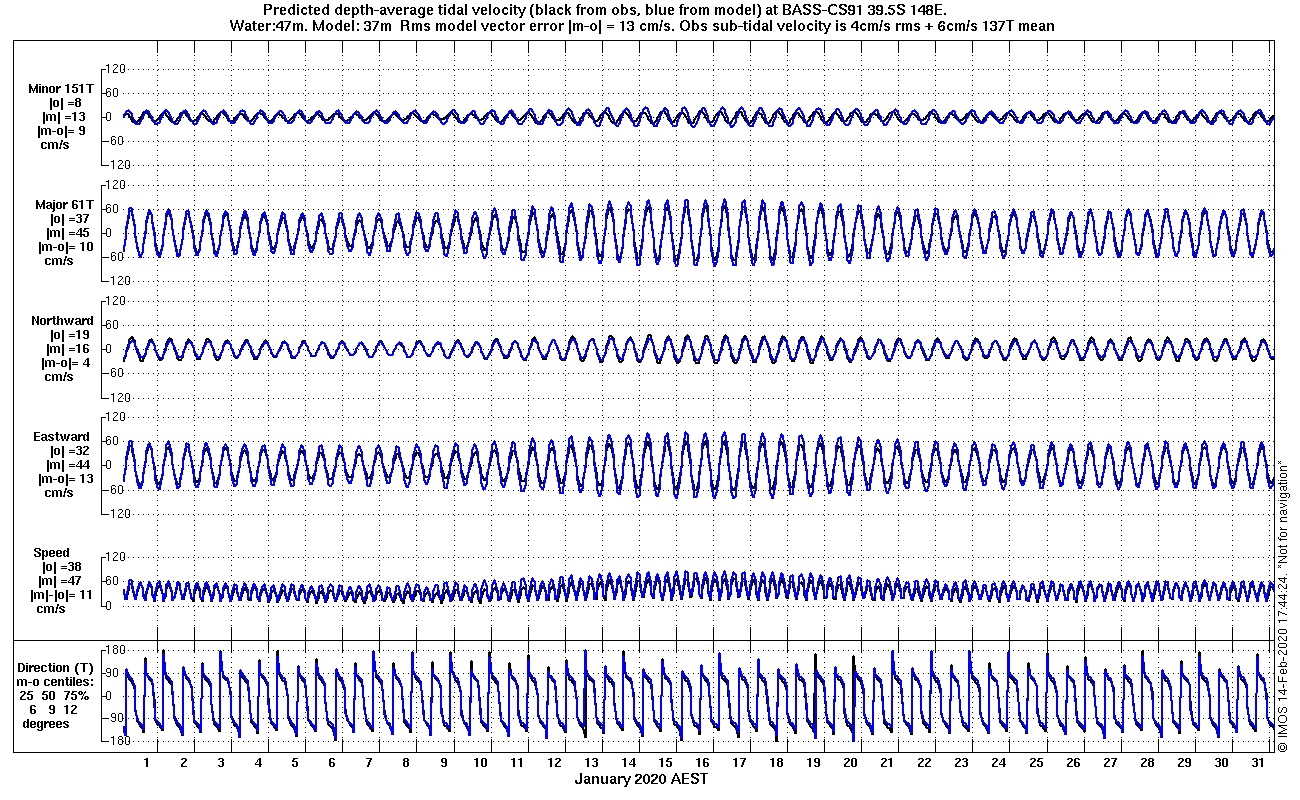Click day 31 tick label on date axis
1300x800 pixels.
point(1258,763)
